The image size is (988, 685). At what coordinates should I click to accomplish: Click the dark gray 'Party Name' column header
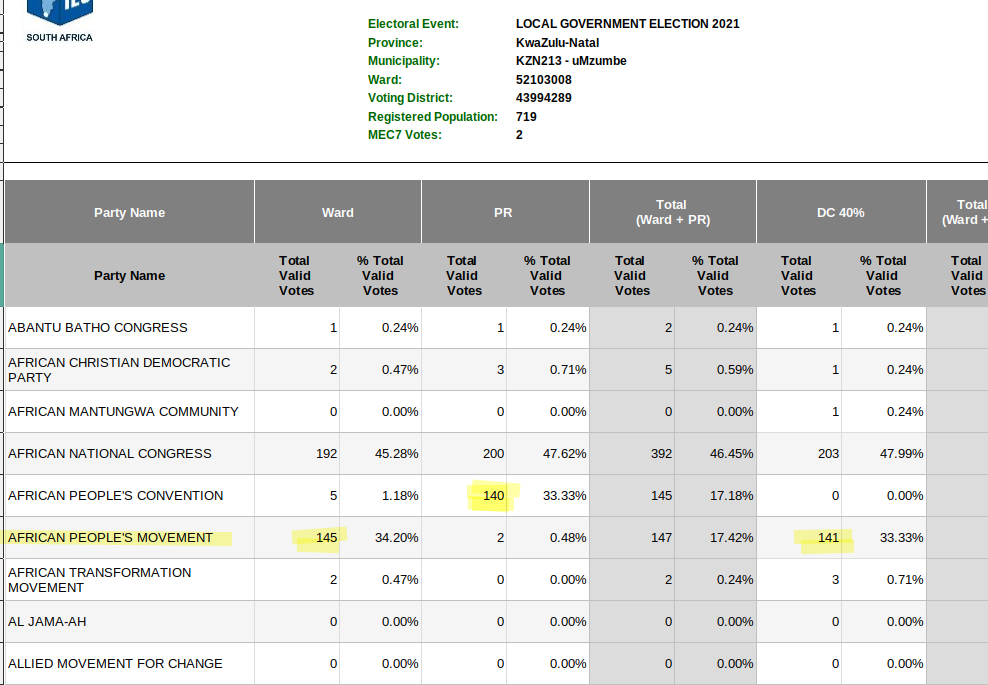[129, 212]
